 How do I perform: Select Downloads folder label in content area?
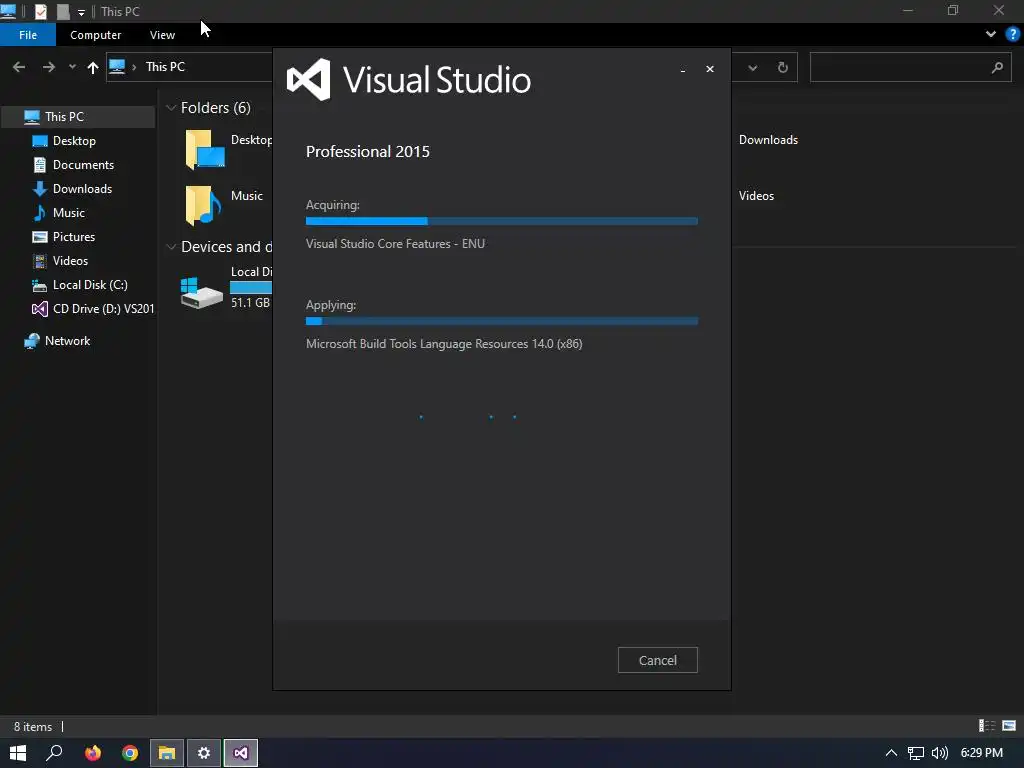768,140
